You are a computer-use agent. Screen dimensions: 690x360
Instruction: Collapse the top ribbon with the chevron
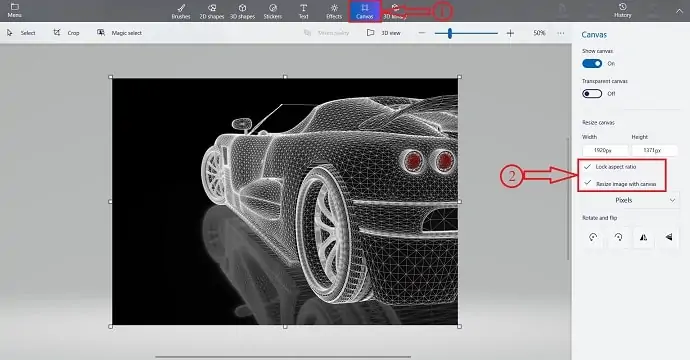[679, 11]
